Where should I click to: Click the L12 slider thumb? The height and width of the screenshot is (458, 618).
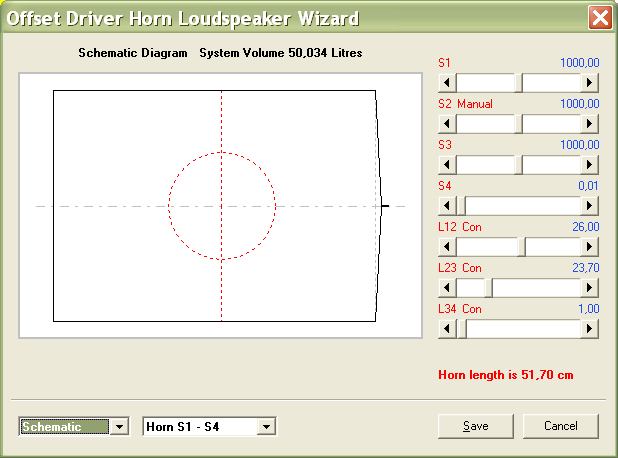(x=521, y=247)
